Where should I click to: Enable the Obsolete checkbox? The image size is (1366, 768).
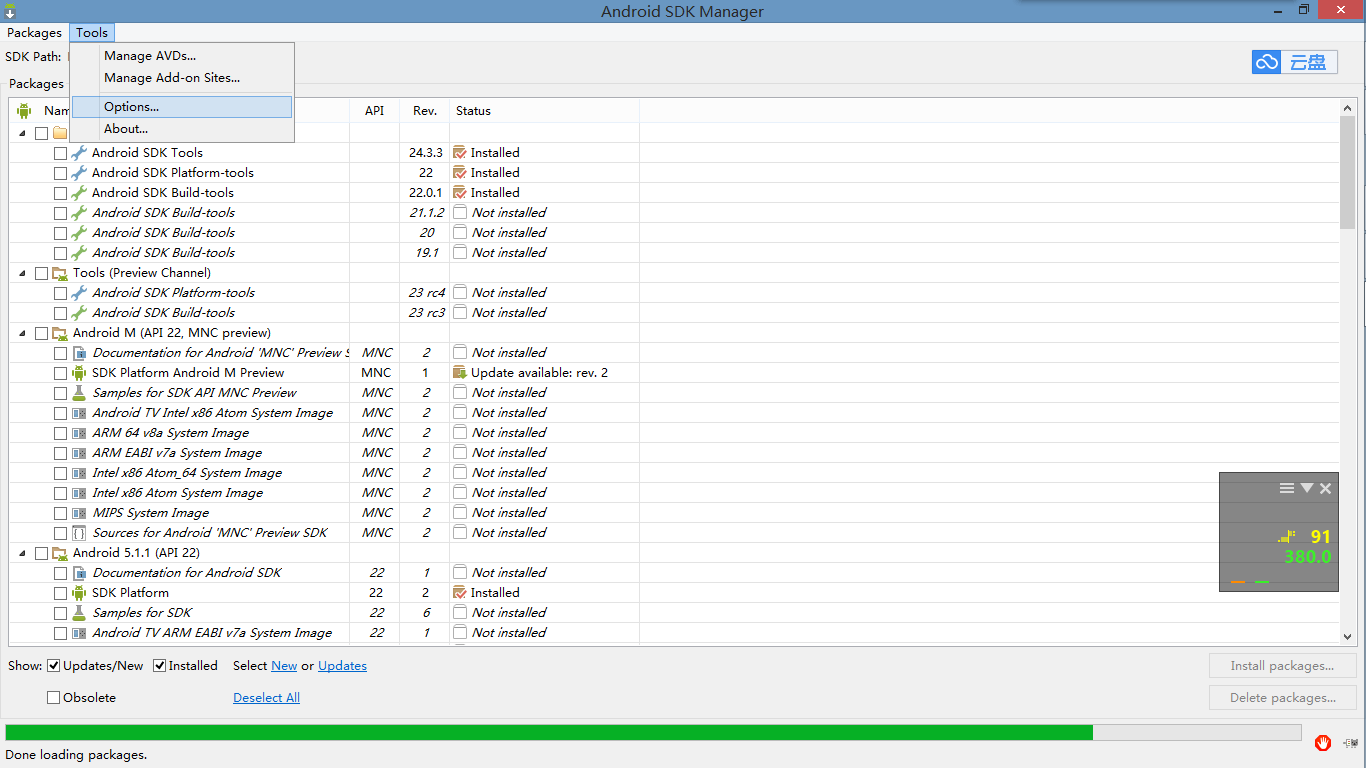pyautogui.click(x=54, y=698)
